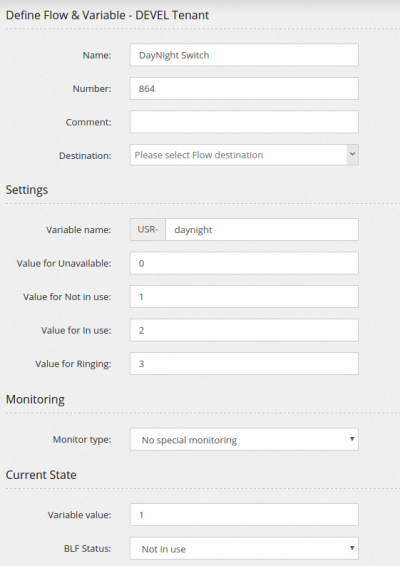Select the Value for Ringing field
400x566 pixels.
click(x=244, y=363)
